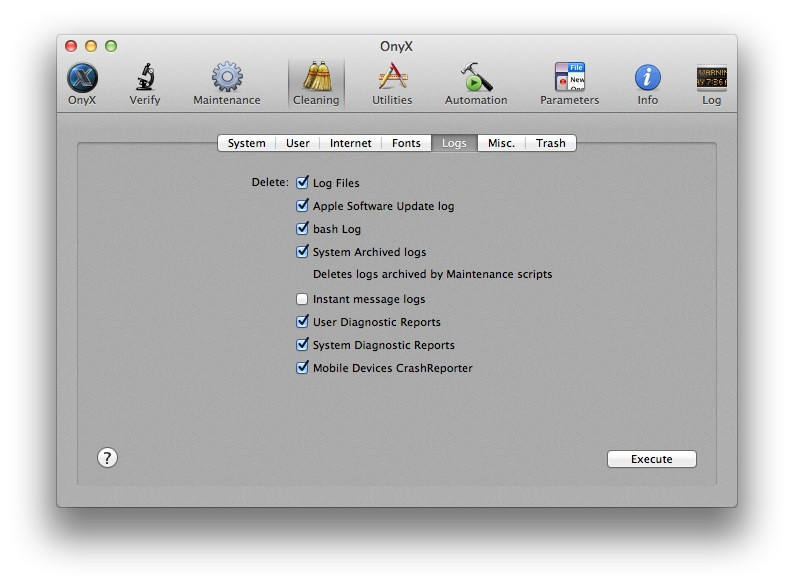The height and width of the screenshot is (586, 794).
Task: Click the OnyX window title
Action: pos(396,46)
